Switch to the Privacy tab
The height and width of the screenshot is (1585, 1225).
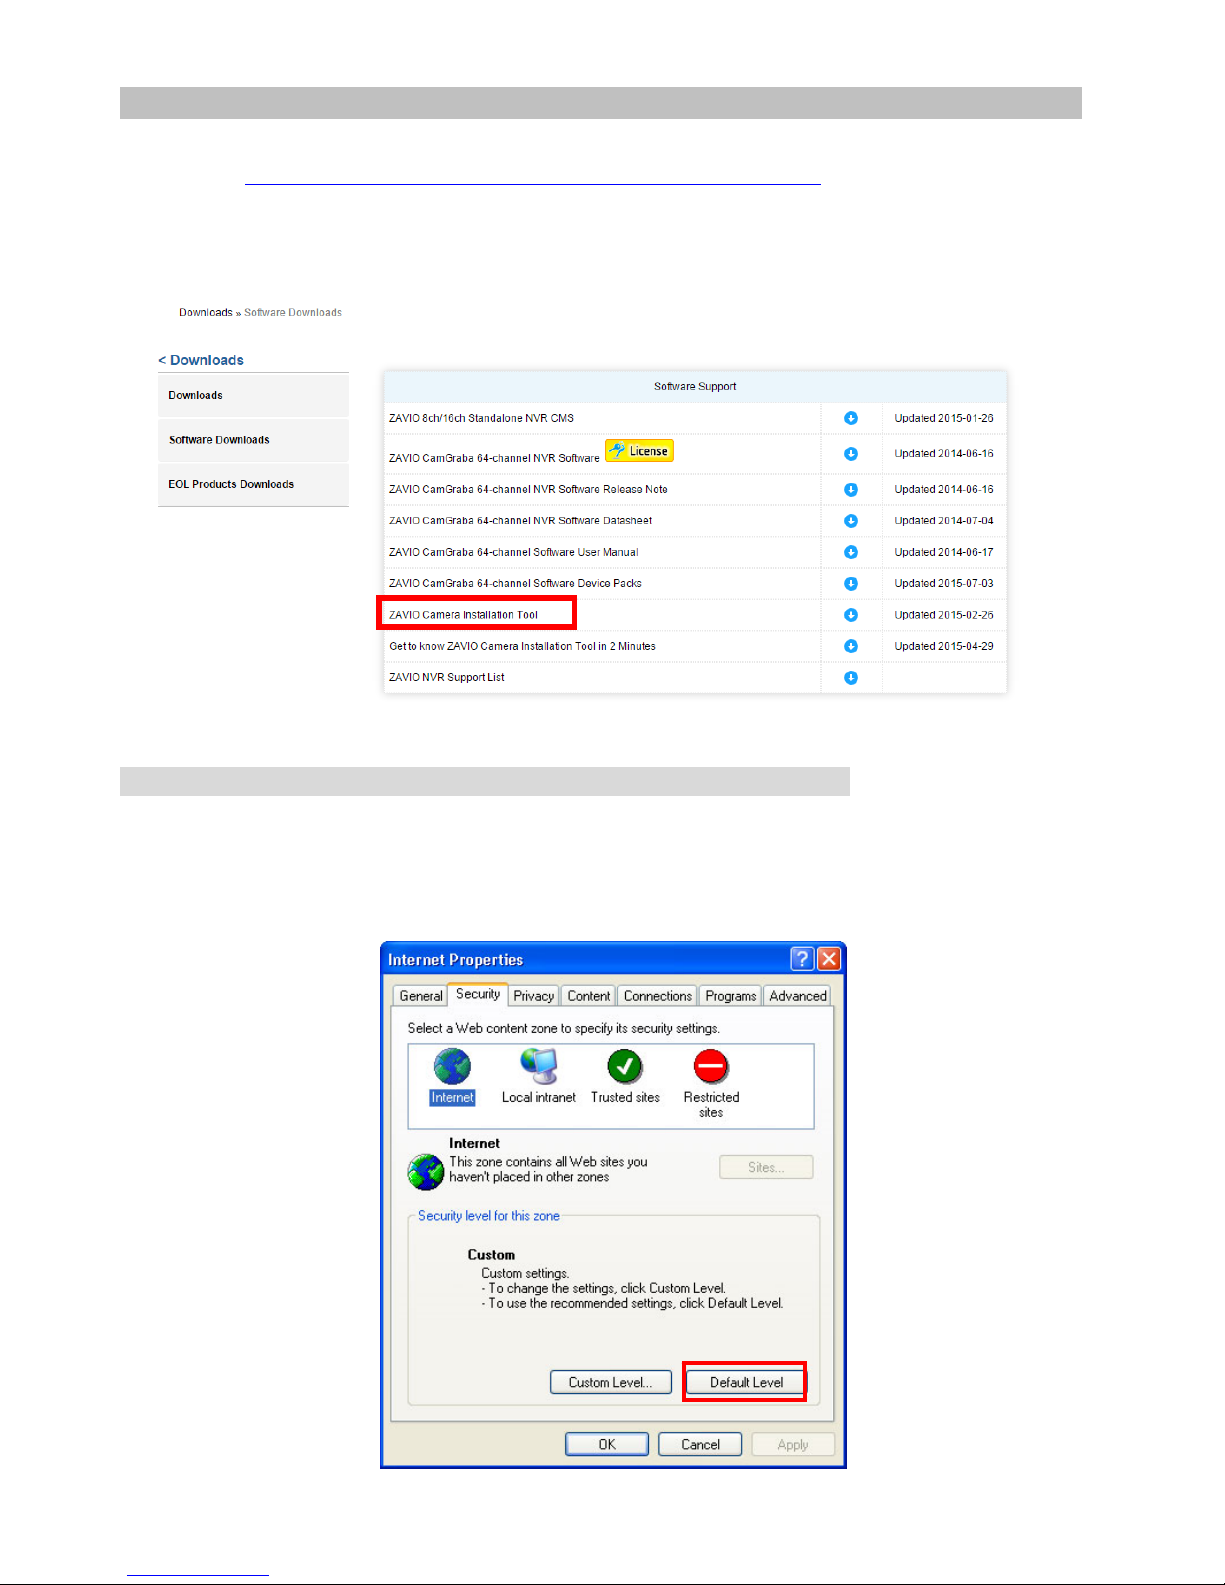pyautogui.click(x=533, y=996)
